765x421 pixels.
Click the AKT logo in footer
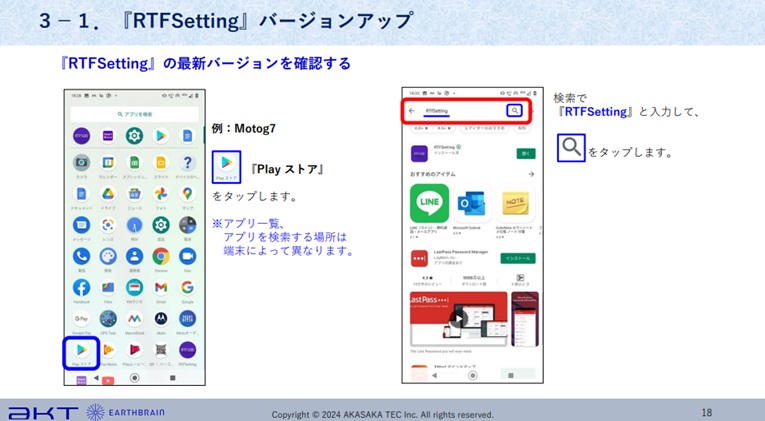[43, 413]
